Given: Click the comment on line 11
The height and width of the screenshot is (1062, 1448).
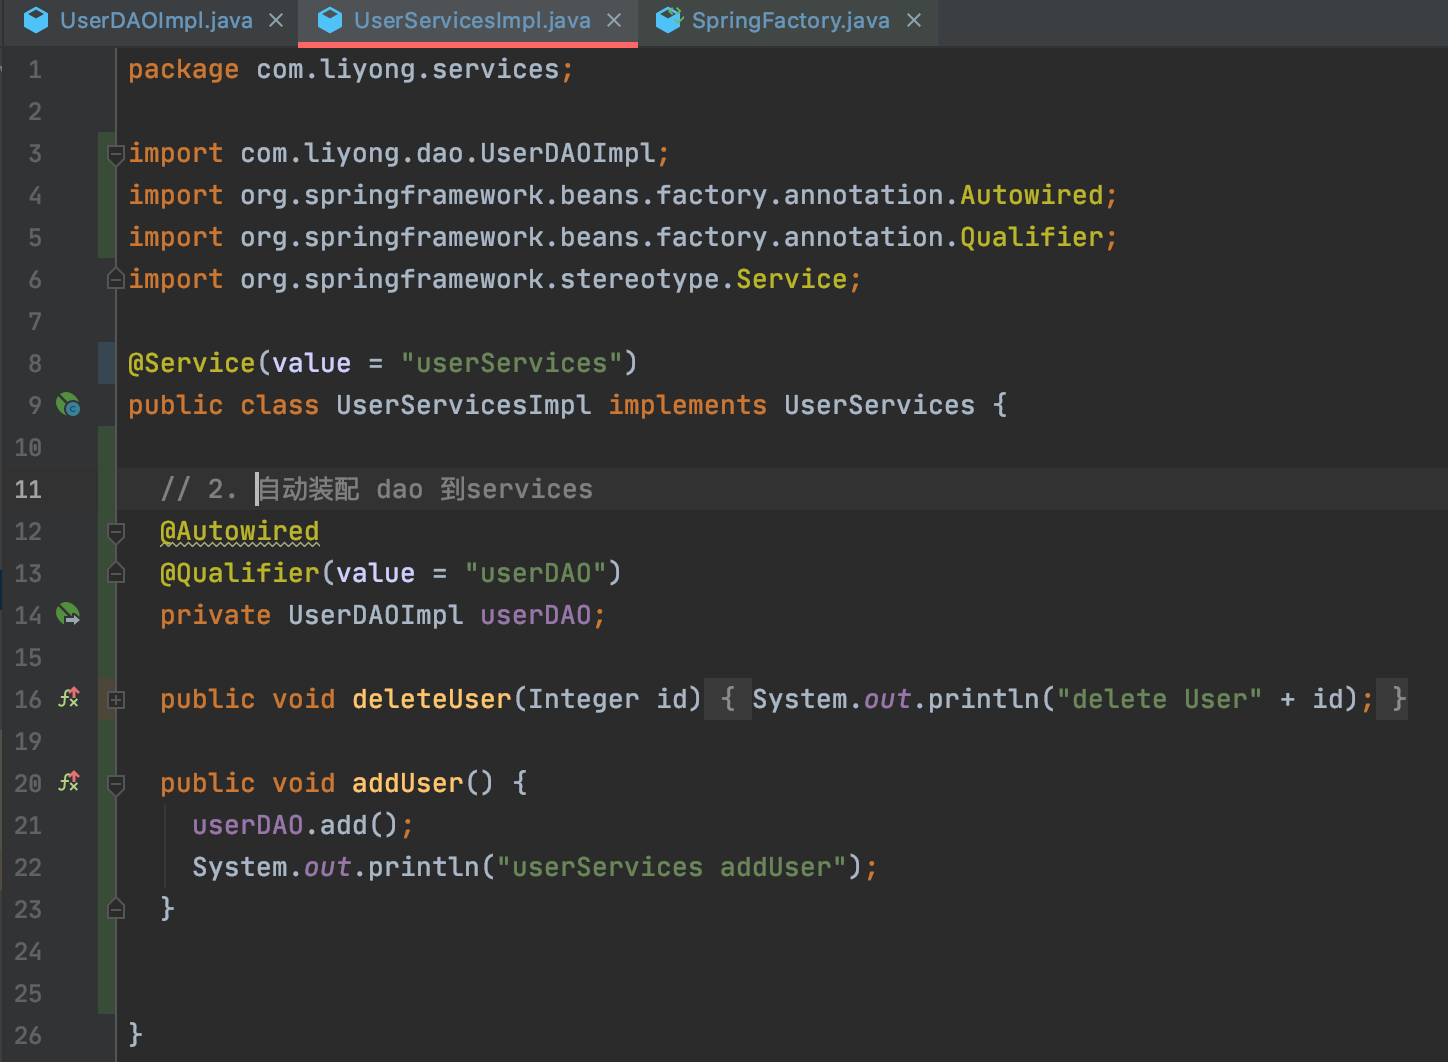Looking at the screenshot, I should point(376,489).
